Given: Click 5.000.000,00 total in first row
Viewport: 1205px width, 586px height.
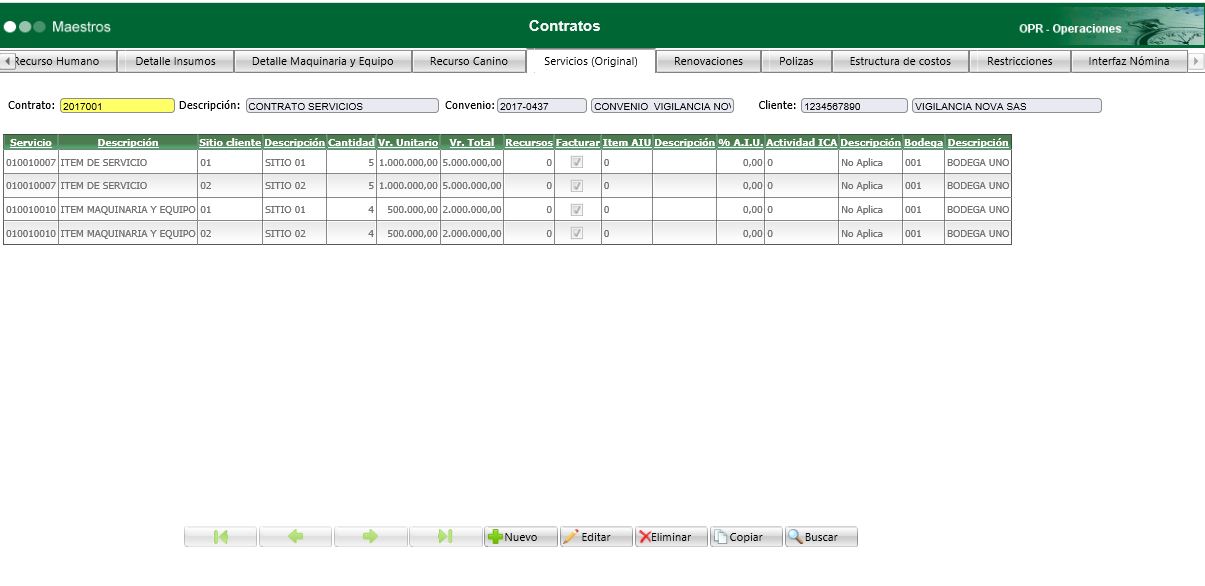Looking at the screenshot, I should click(472, 162).
